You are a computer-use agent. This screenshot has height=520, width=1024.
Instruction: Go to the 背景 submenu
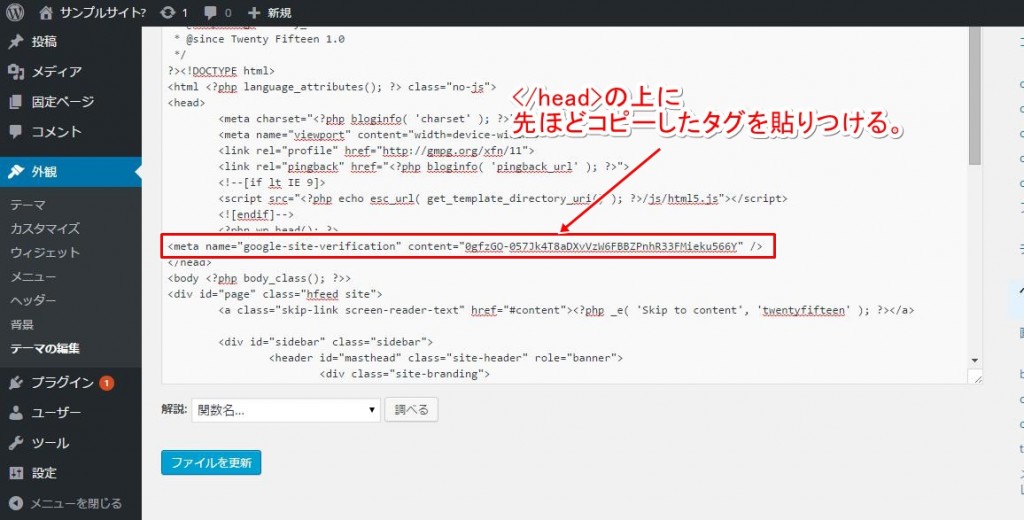tap(22, 325)
